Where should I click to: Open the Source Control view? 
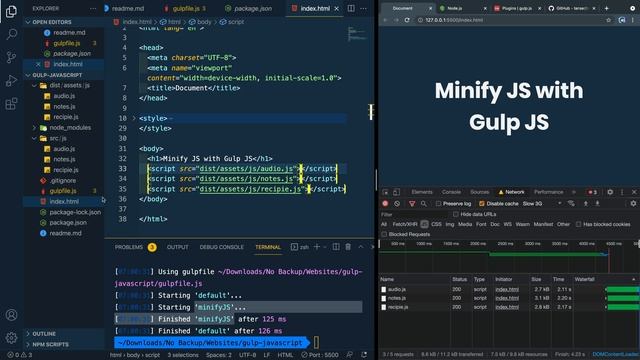coord(11,57)
